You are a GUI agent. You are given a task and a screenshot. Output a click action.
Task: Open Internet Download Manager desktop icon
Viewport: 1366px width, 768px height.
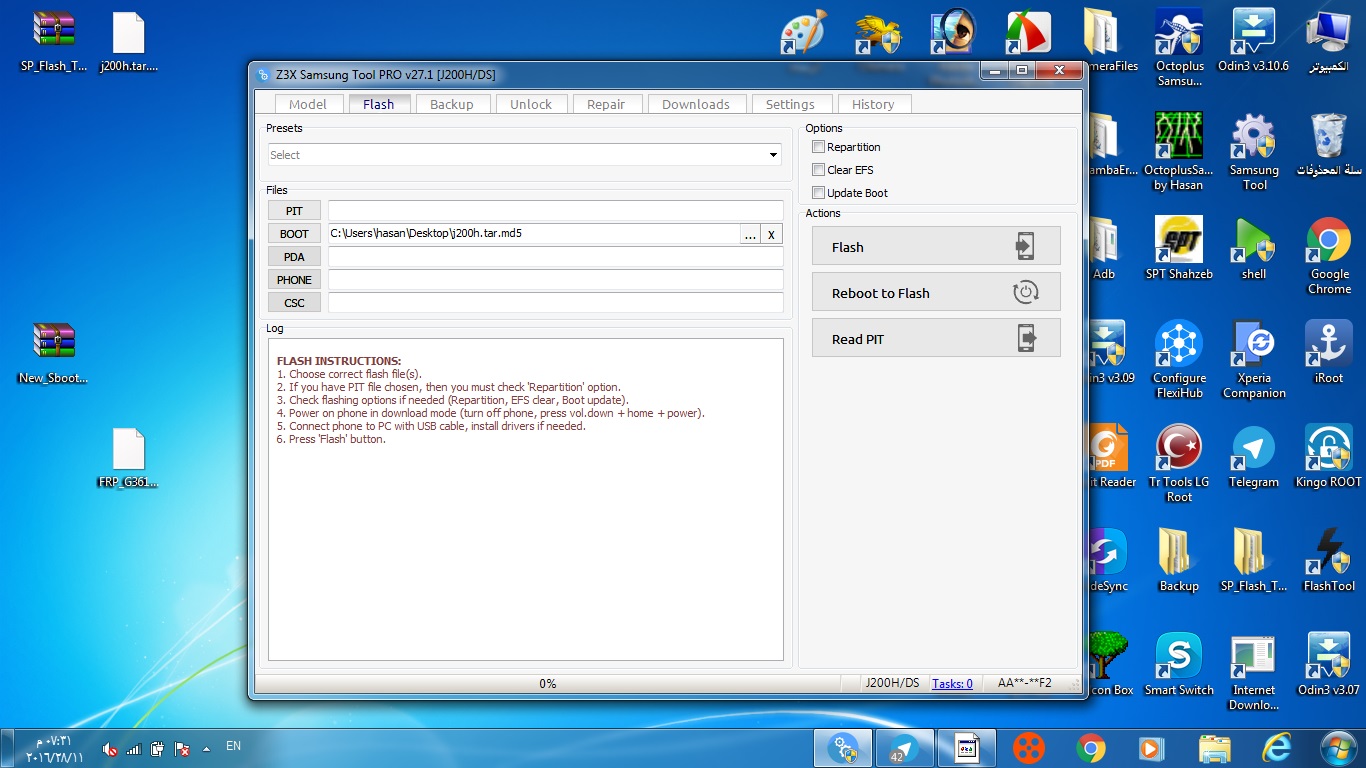click(1254, 672)
